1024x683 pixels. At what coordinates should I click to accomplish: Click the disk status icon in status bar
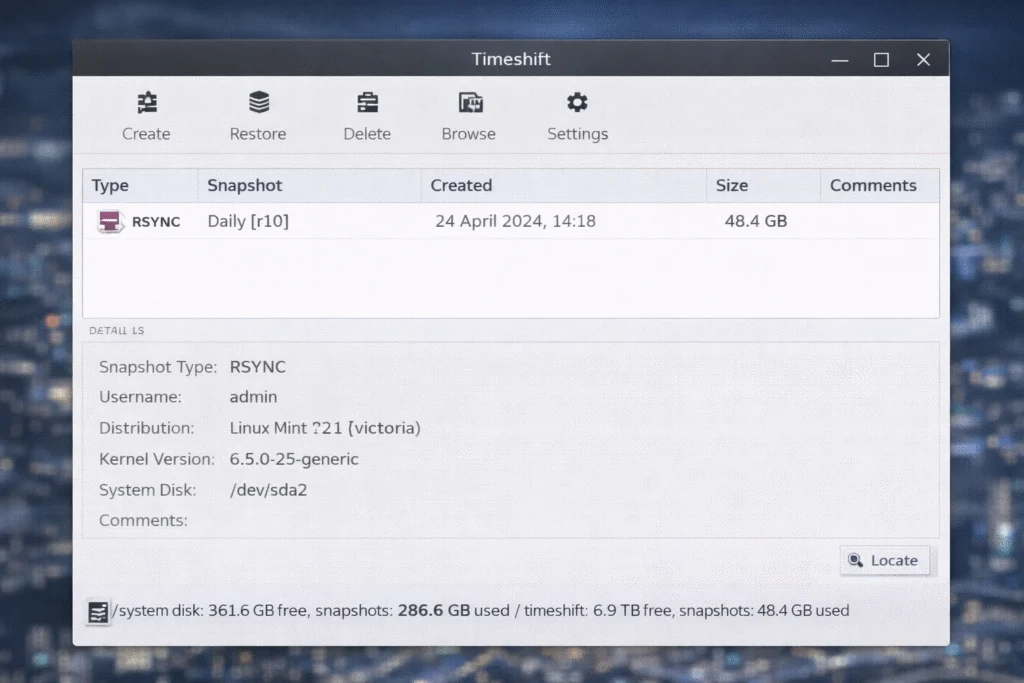tap(98, 612)
